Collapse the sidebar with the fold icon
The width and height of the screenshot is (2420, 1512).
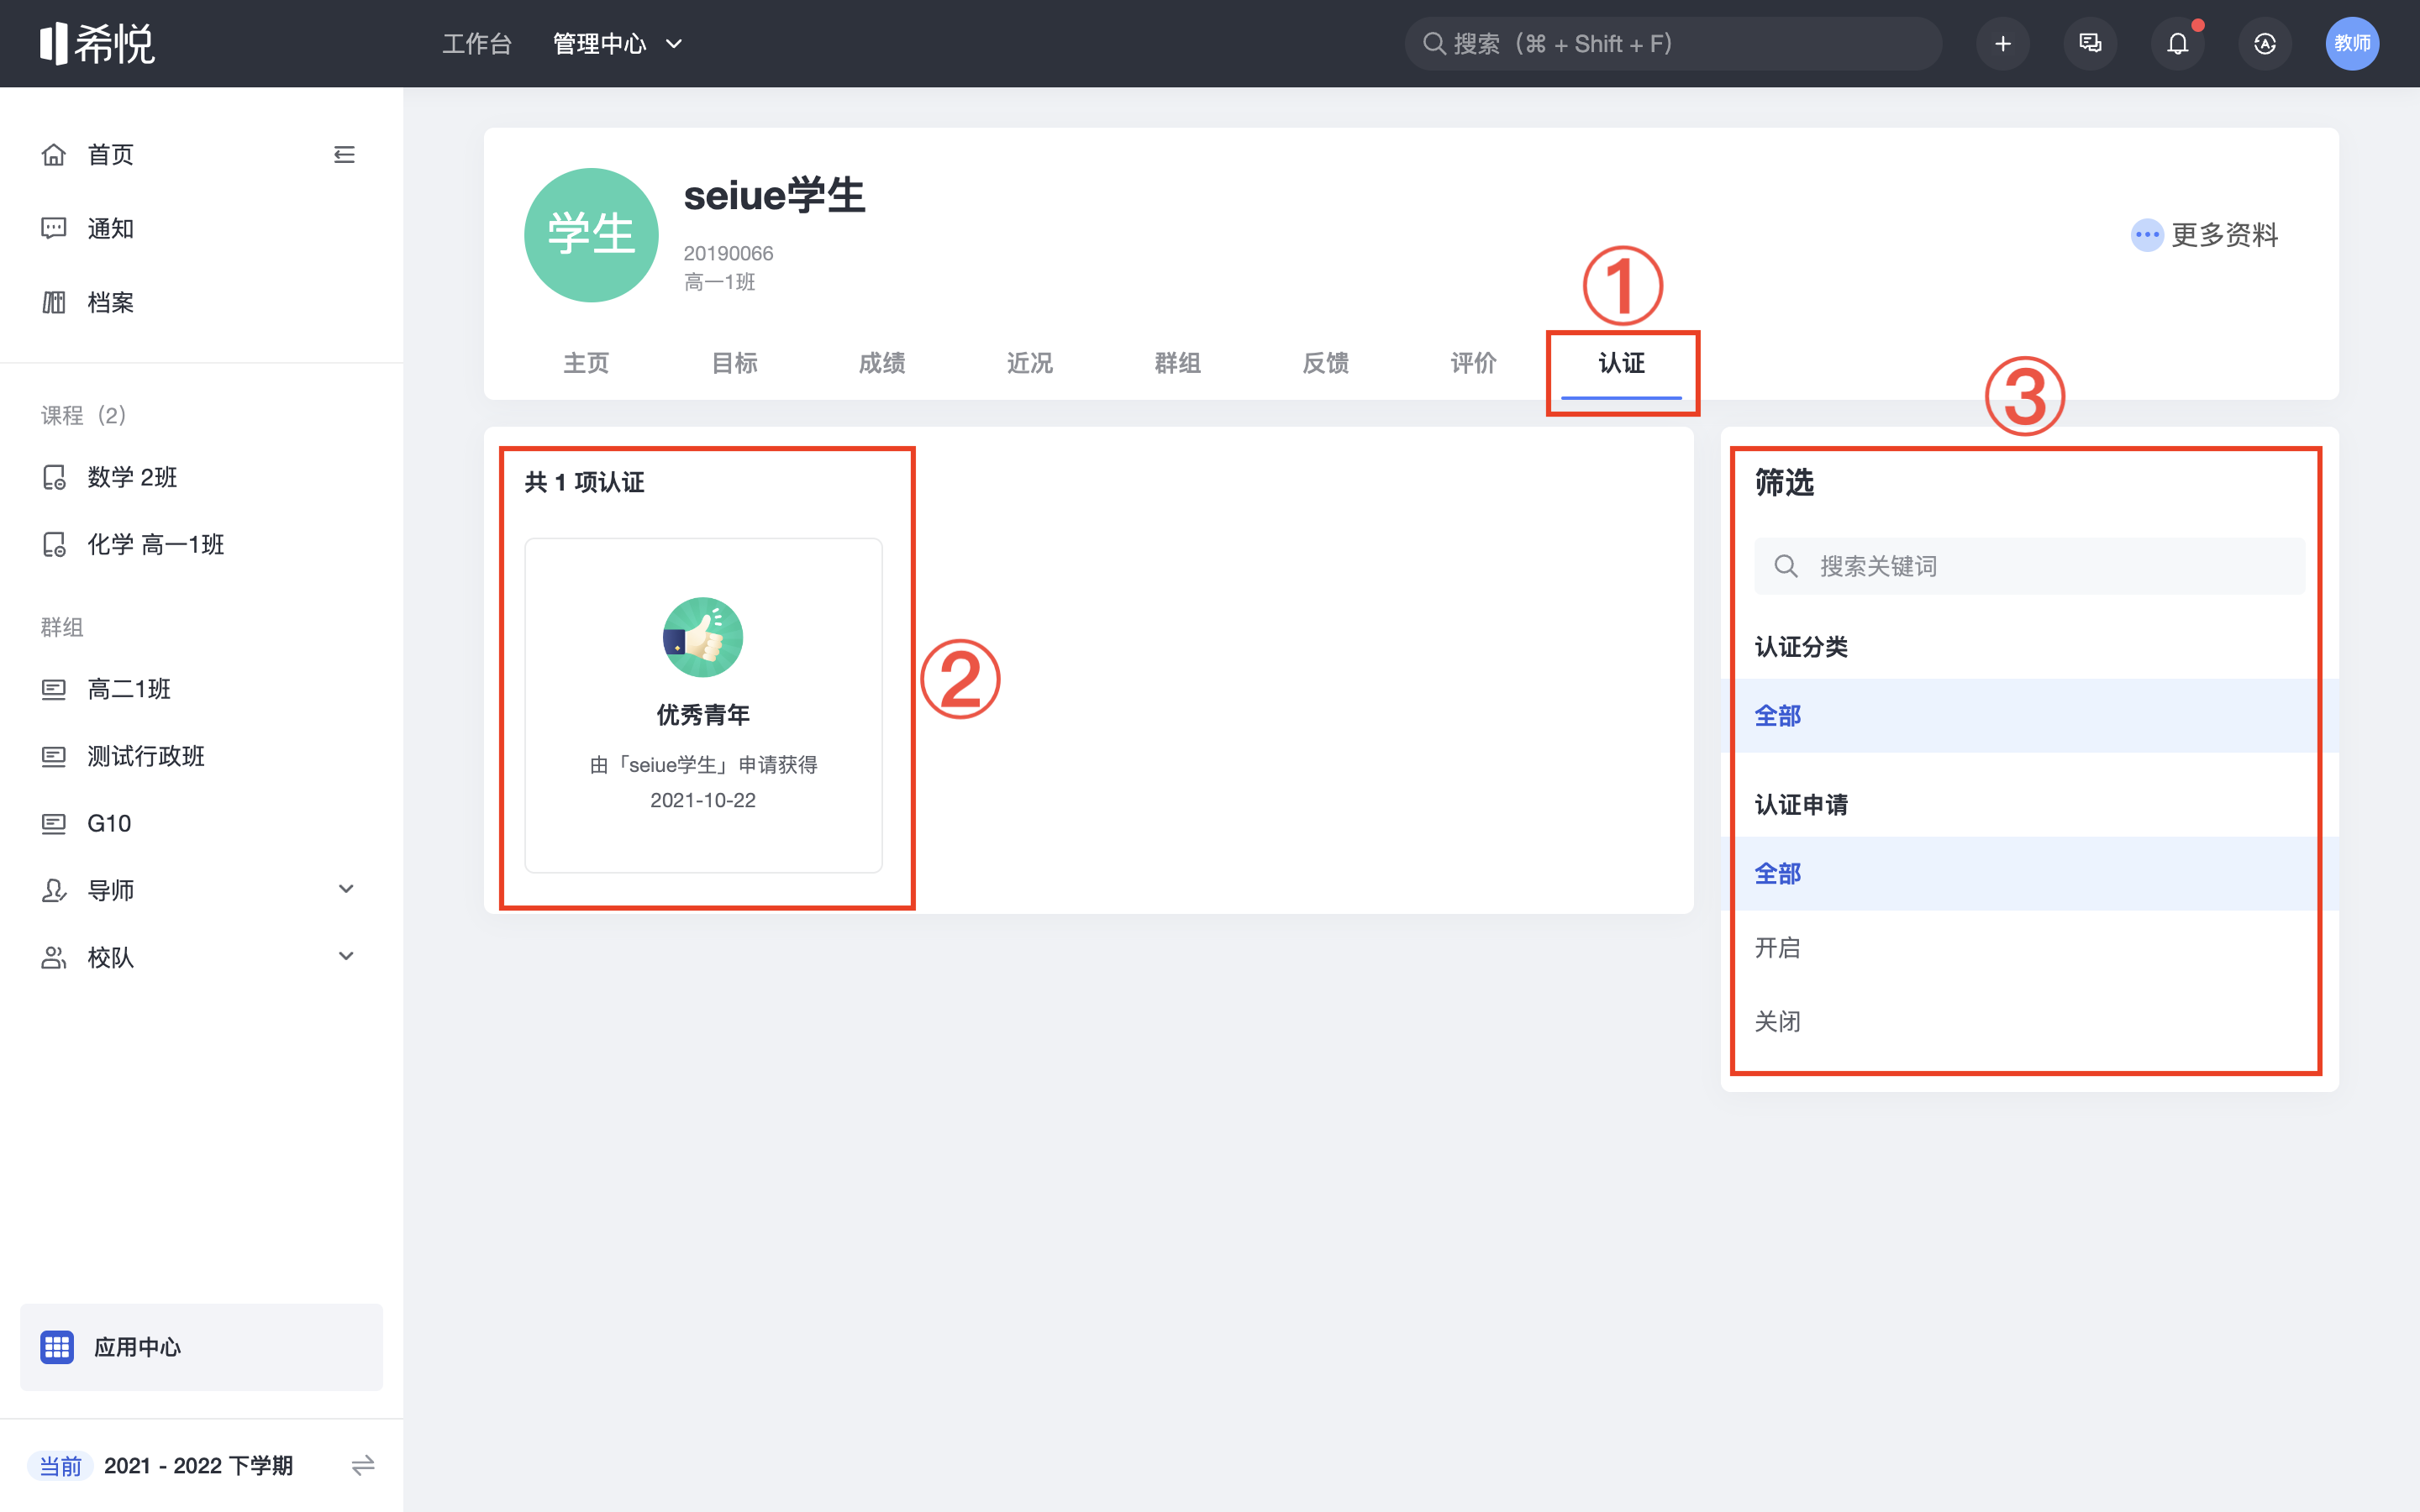[x=344, y=155]
